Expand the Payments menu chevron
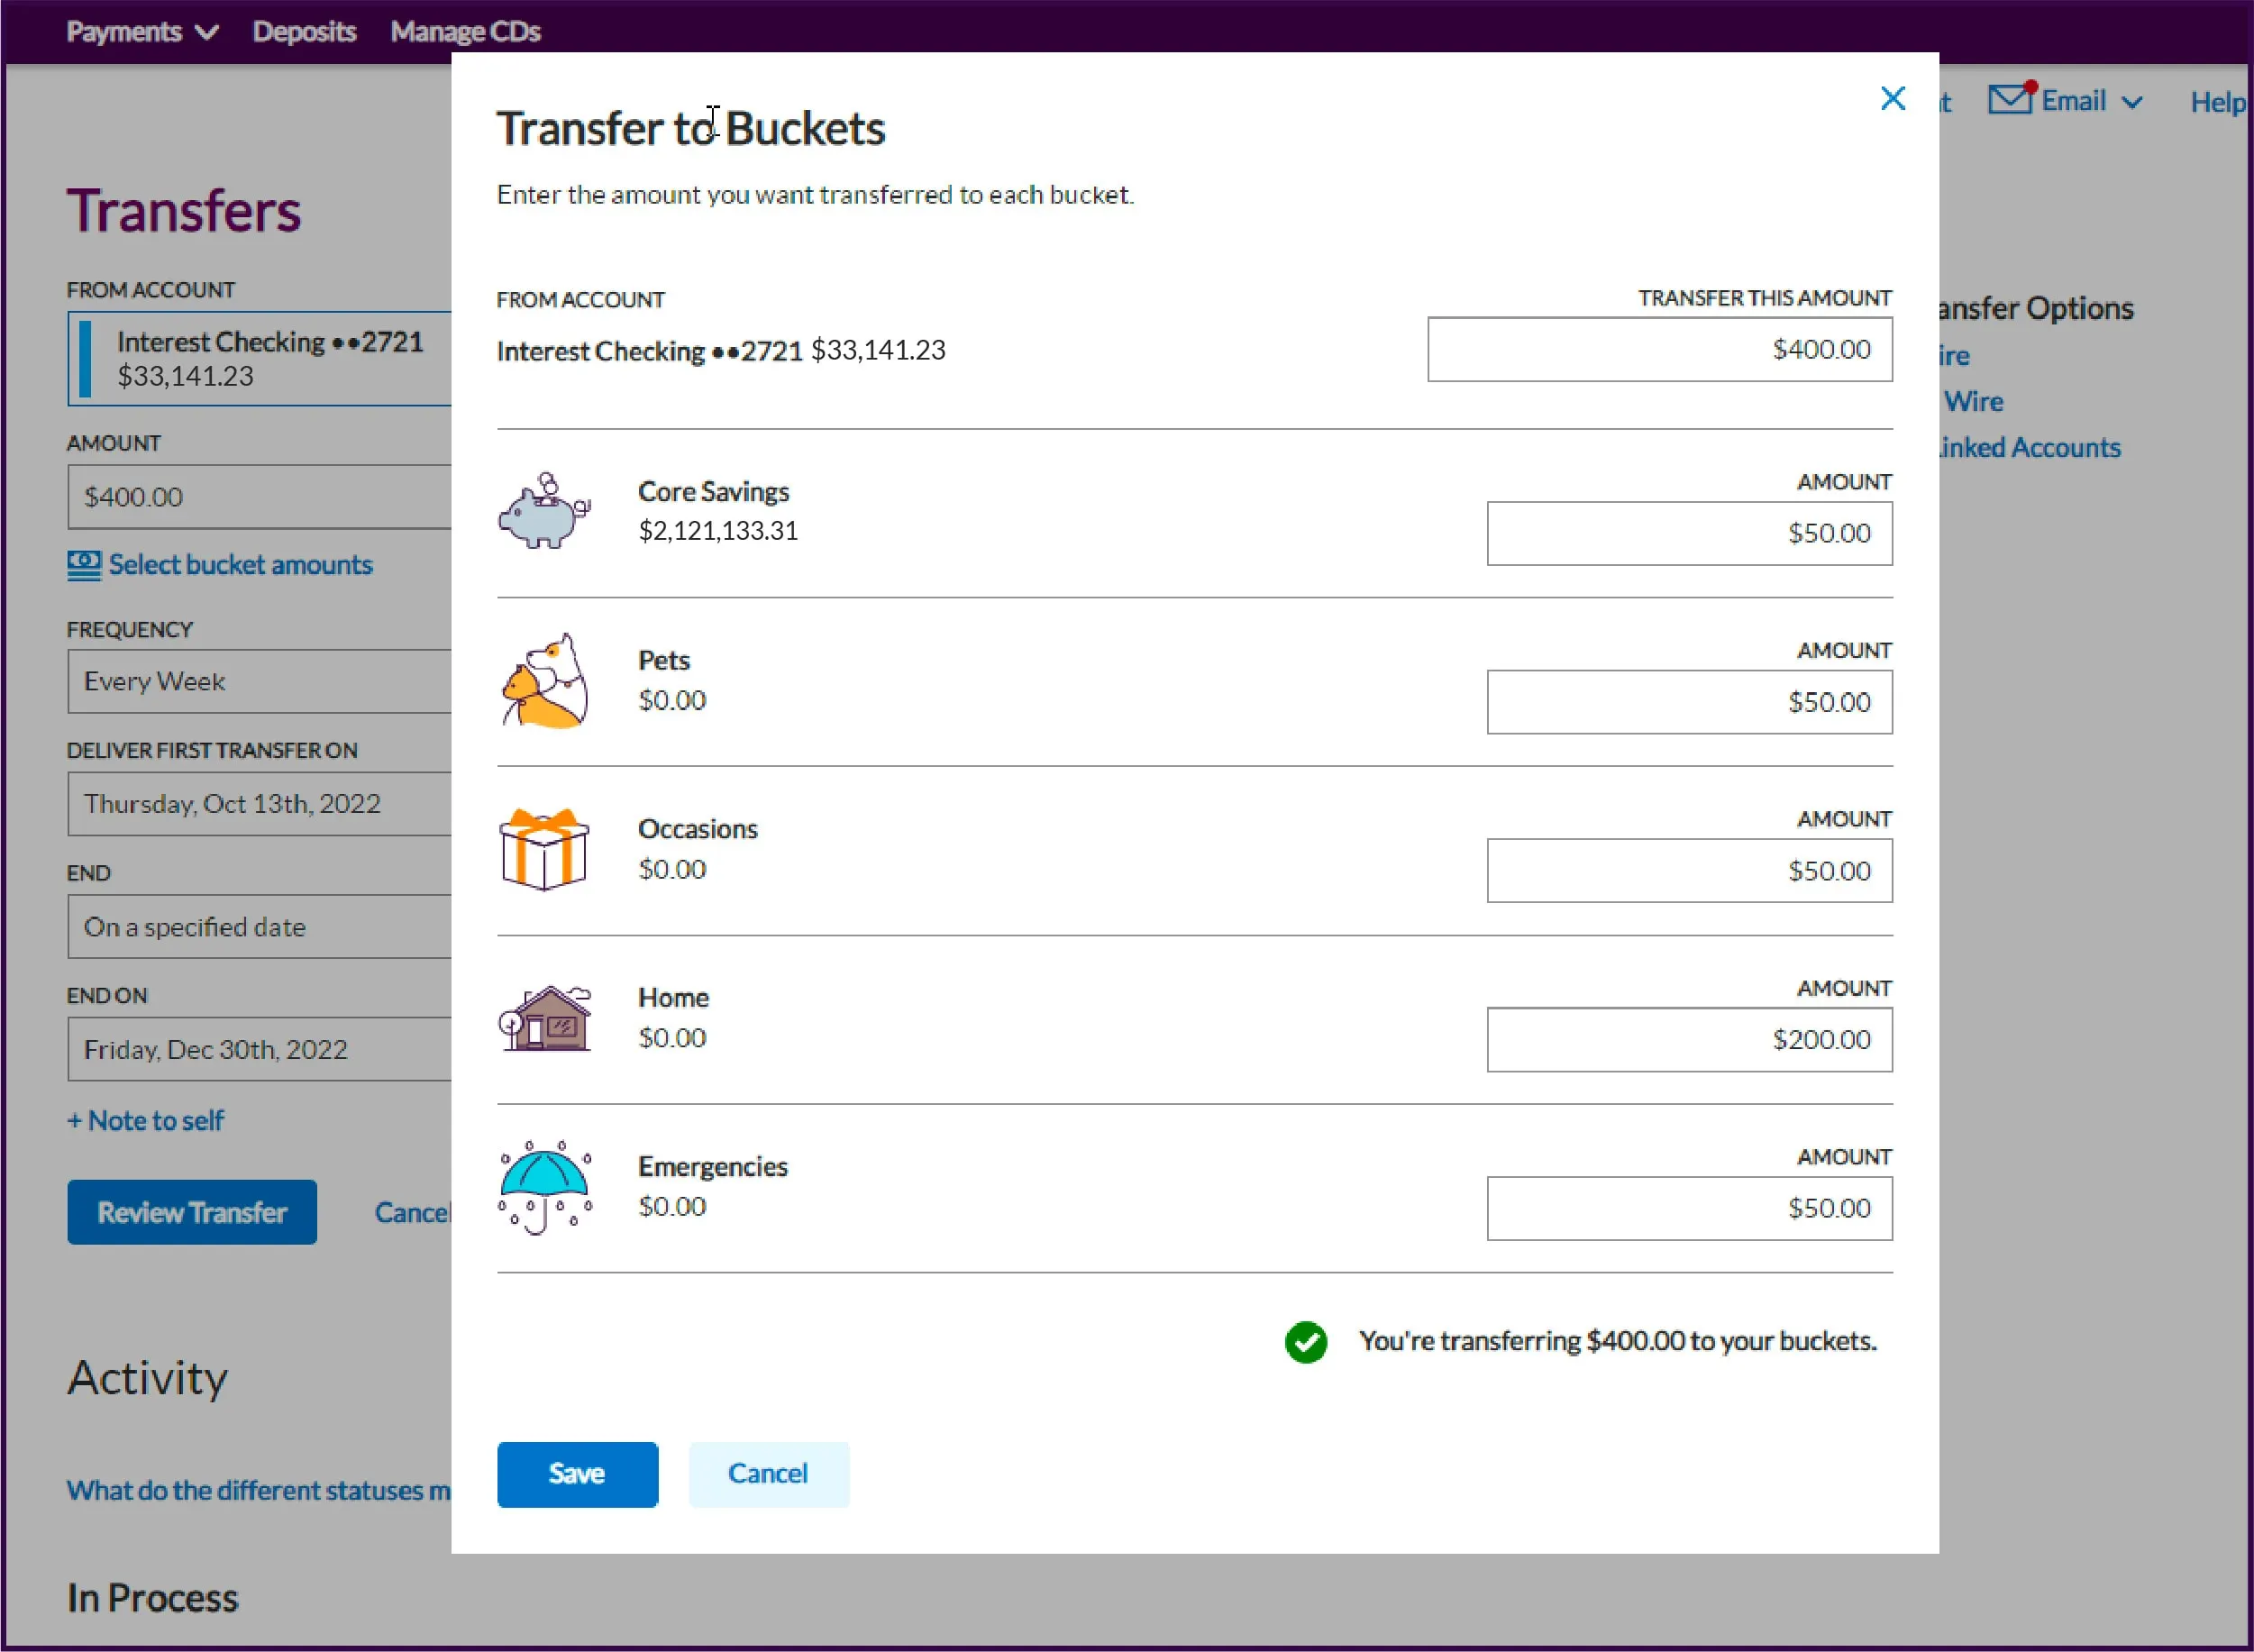Viewport: 2254px width, 1652px height. (x=207, y=33)
